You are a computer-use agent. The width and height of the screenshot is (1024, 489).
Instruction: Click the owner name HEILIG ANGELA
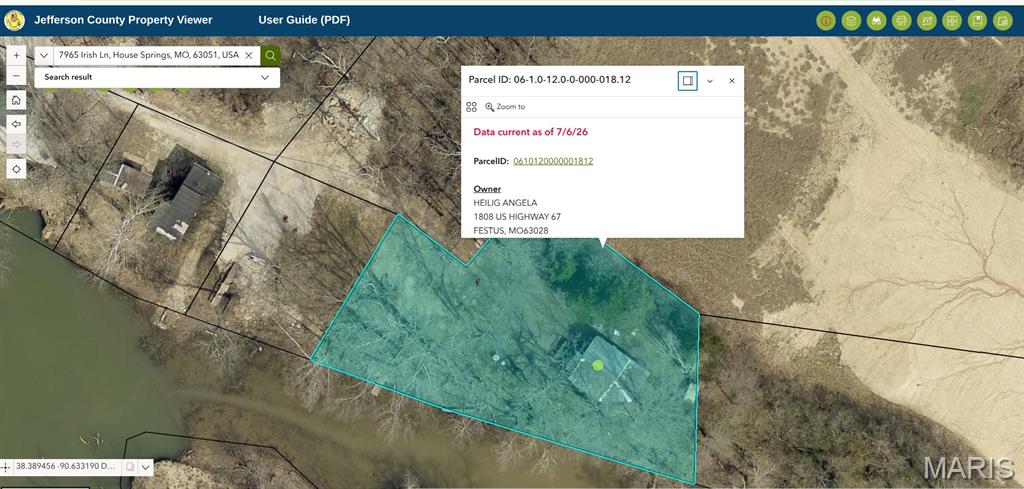505,202
